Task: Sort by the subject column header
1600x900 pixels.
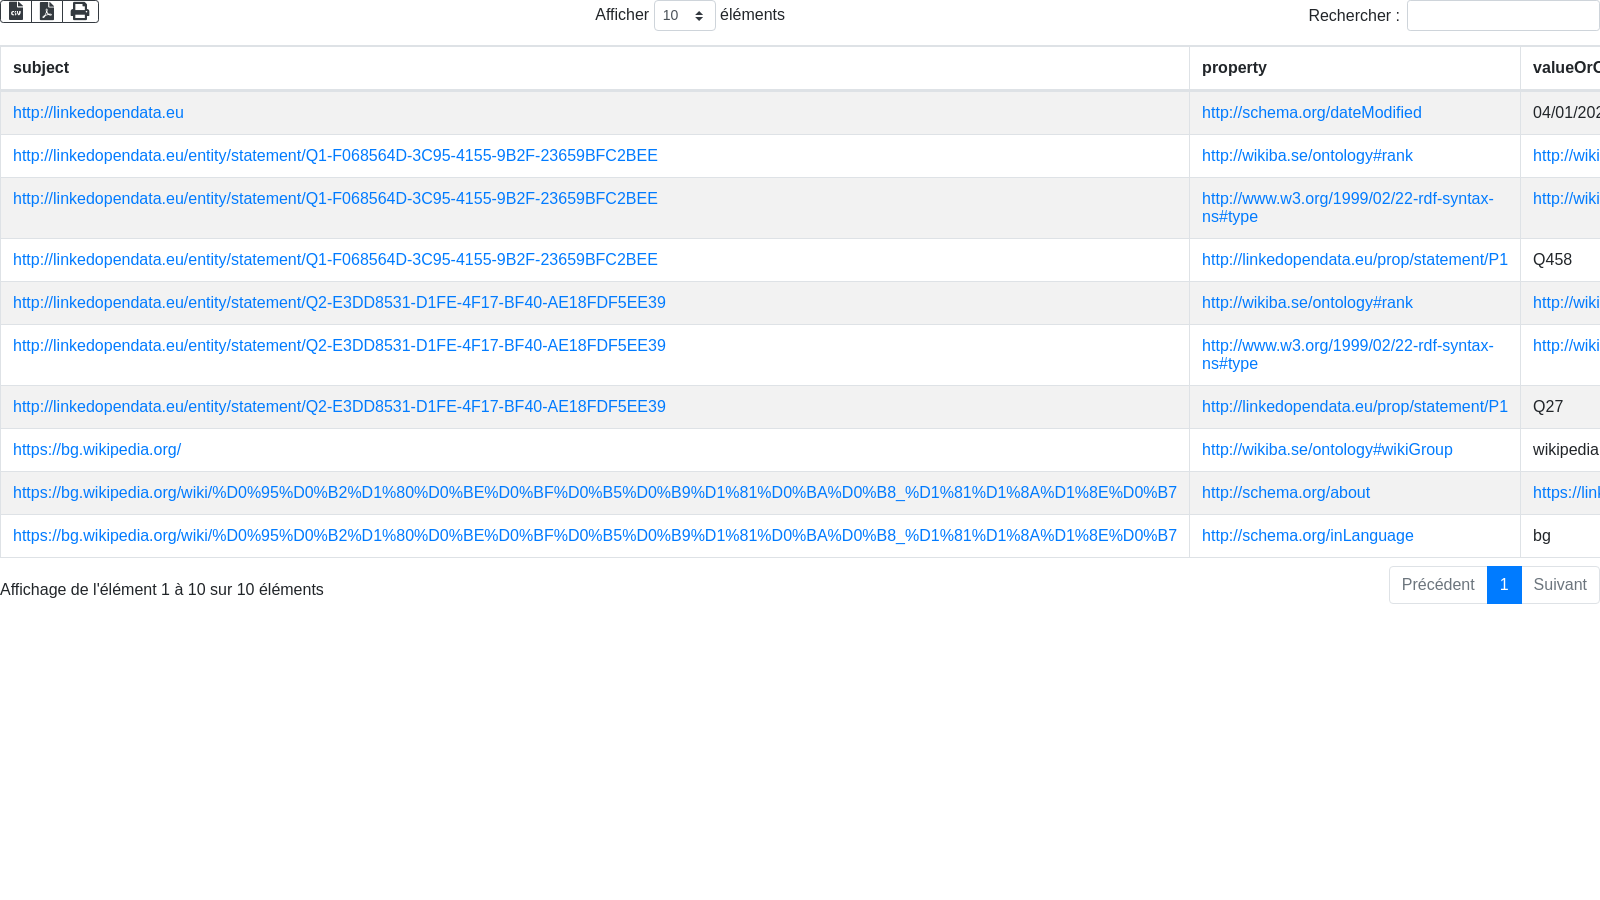Action: click(x=41, y=68)
